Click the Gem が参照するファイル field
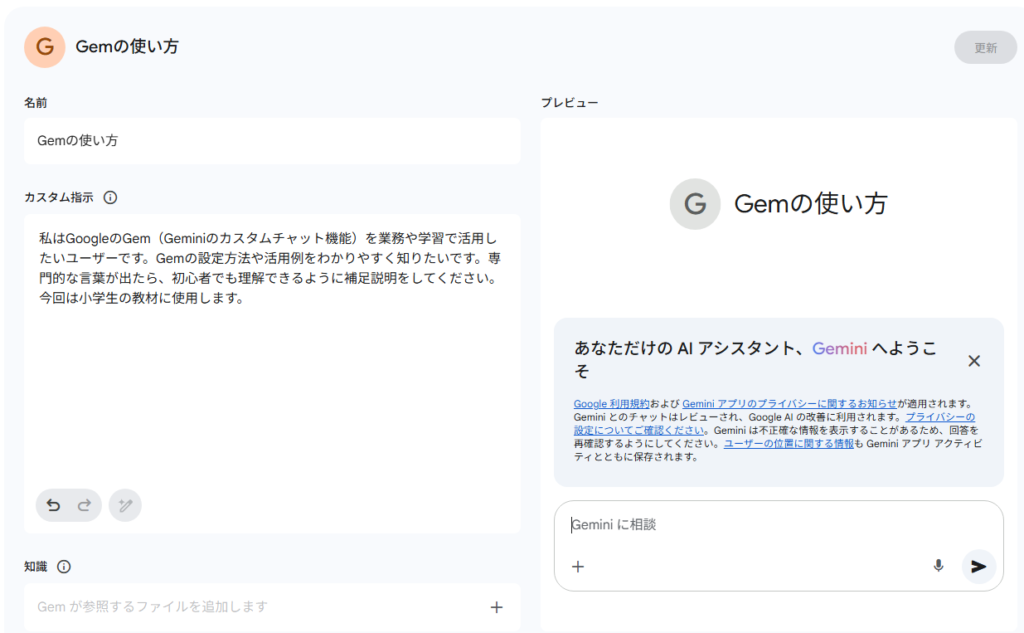This screenshot has width=1024, height=633. click(250, 607)
